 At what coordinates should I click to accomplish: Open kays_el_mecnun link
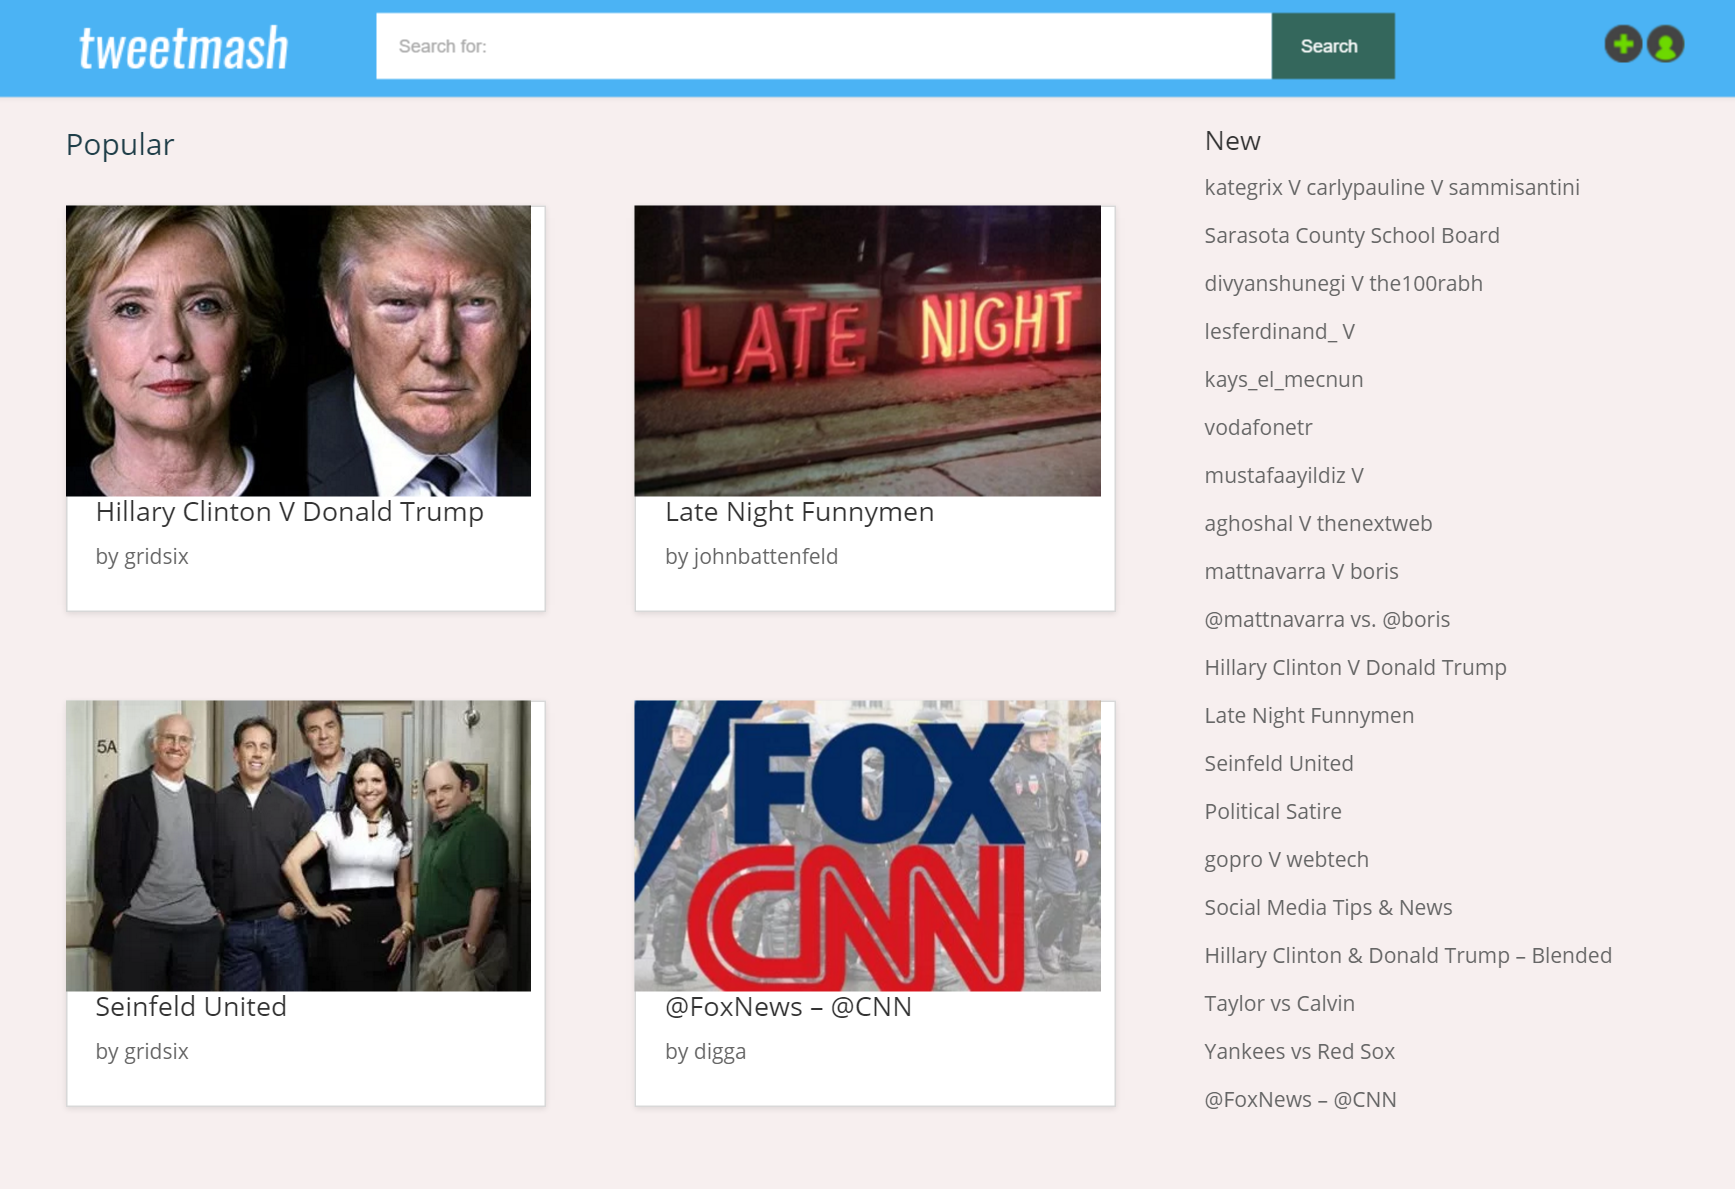(x=1283, y=380)
